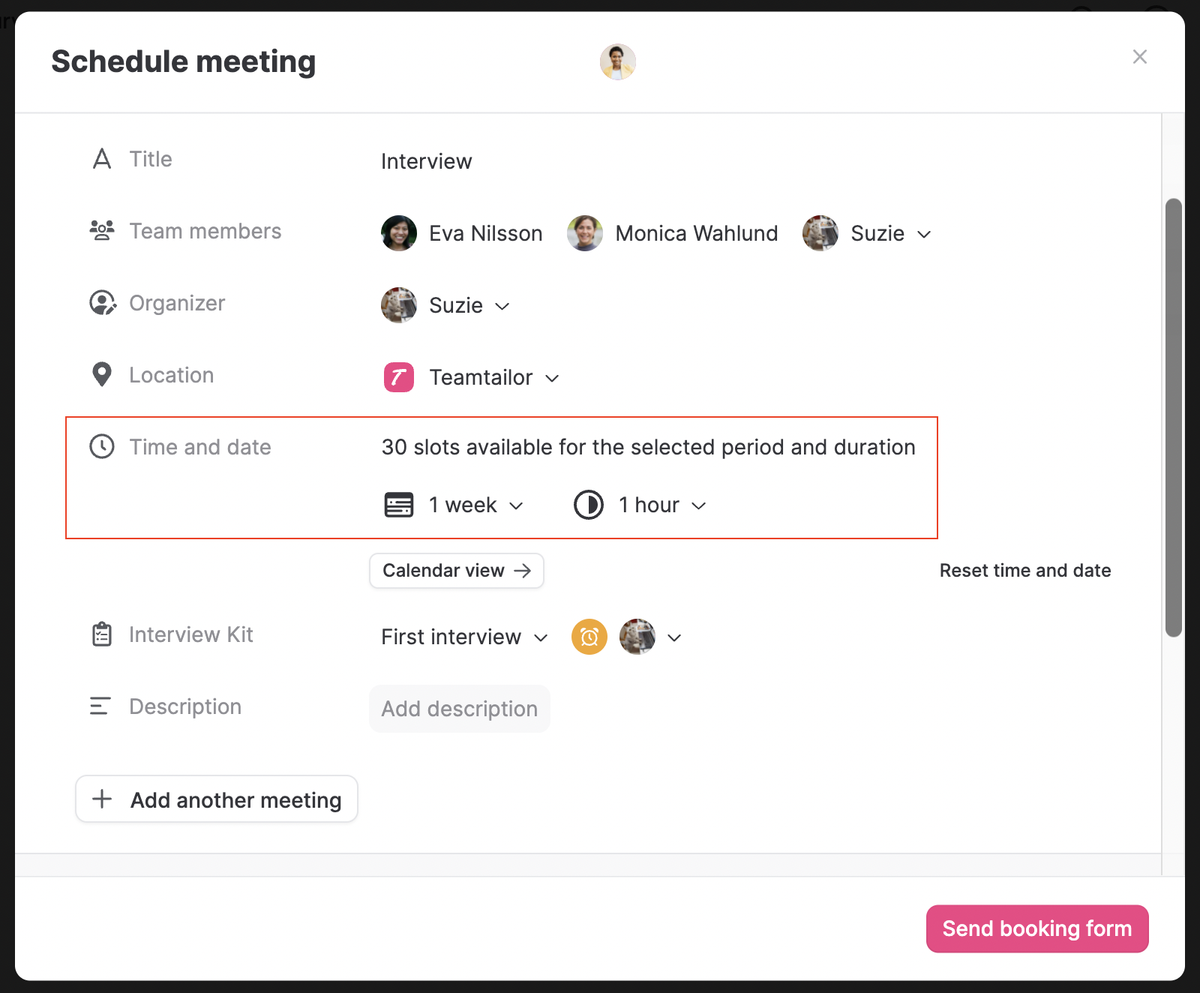Click Monica Wahlund's avatar picture
Screen dimensions: 1200x993
(x=585, y=233)
